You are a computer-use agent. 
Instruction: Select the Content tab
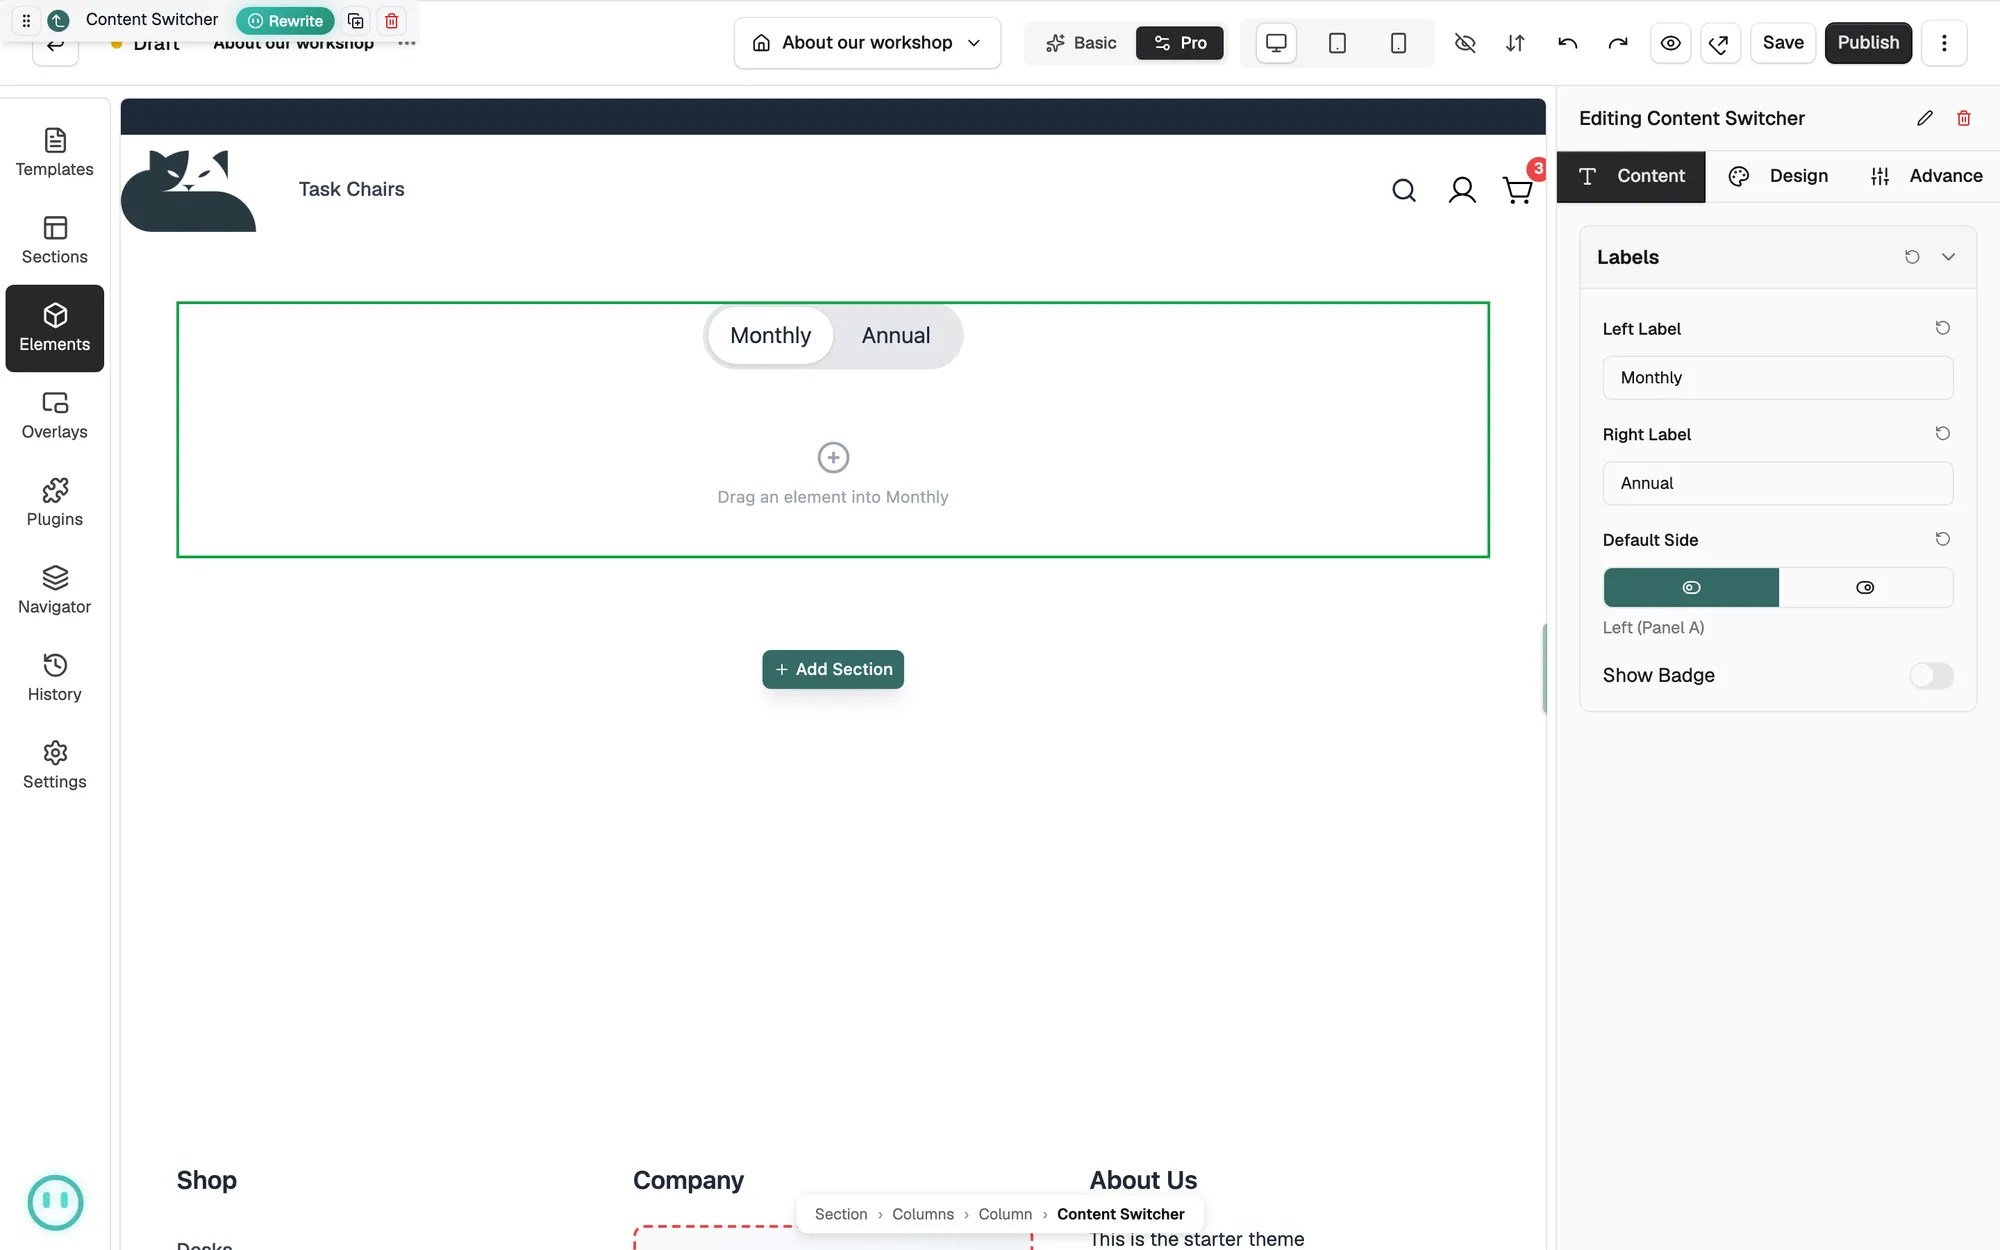coord(1631,177)
